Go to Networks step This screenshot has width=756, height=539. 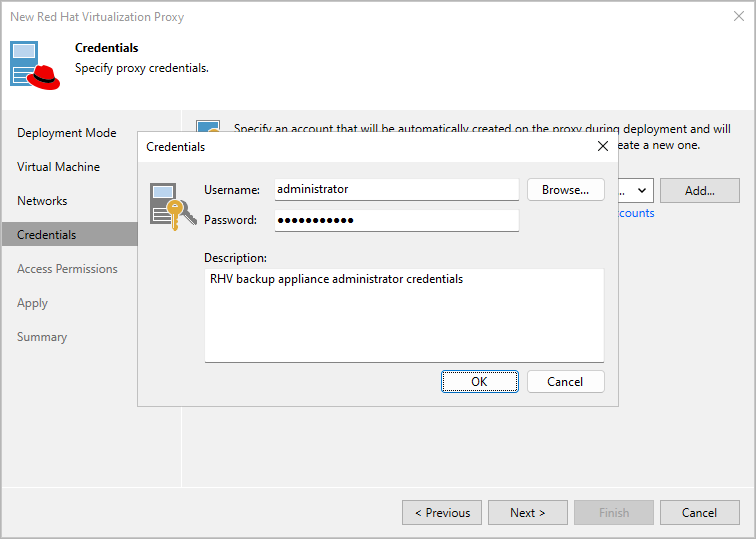(x=42, y=201)
